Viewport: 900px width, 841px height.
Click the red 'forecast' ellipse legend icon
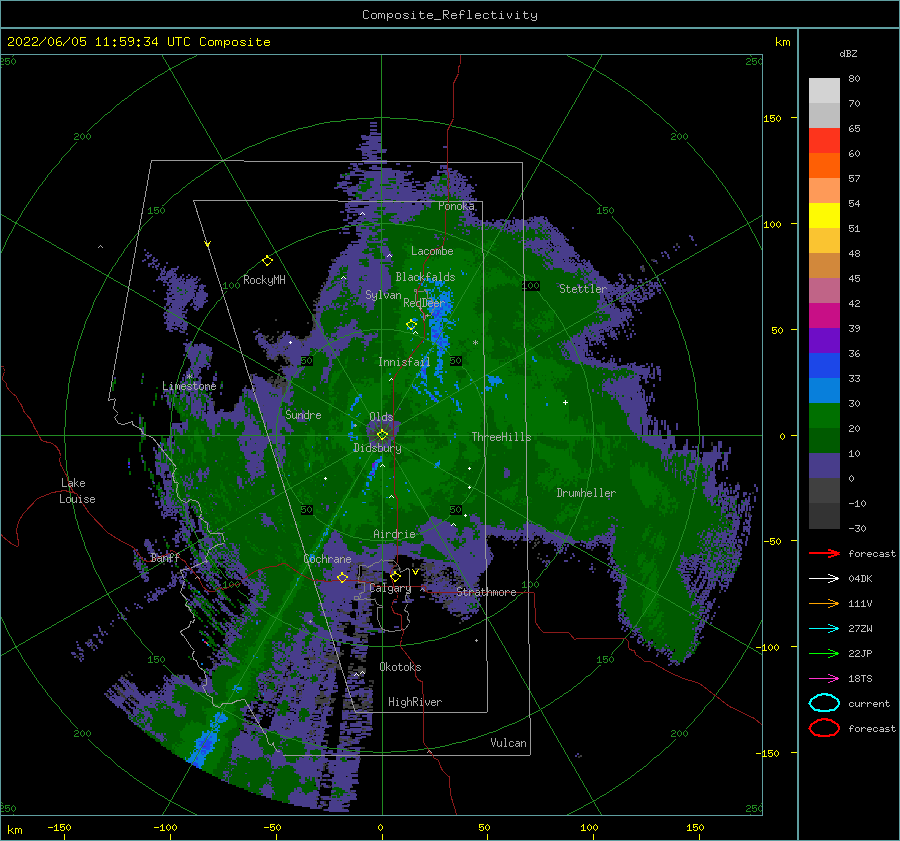(824, 728)
